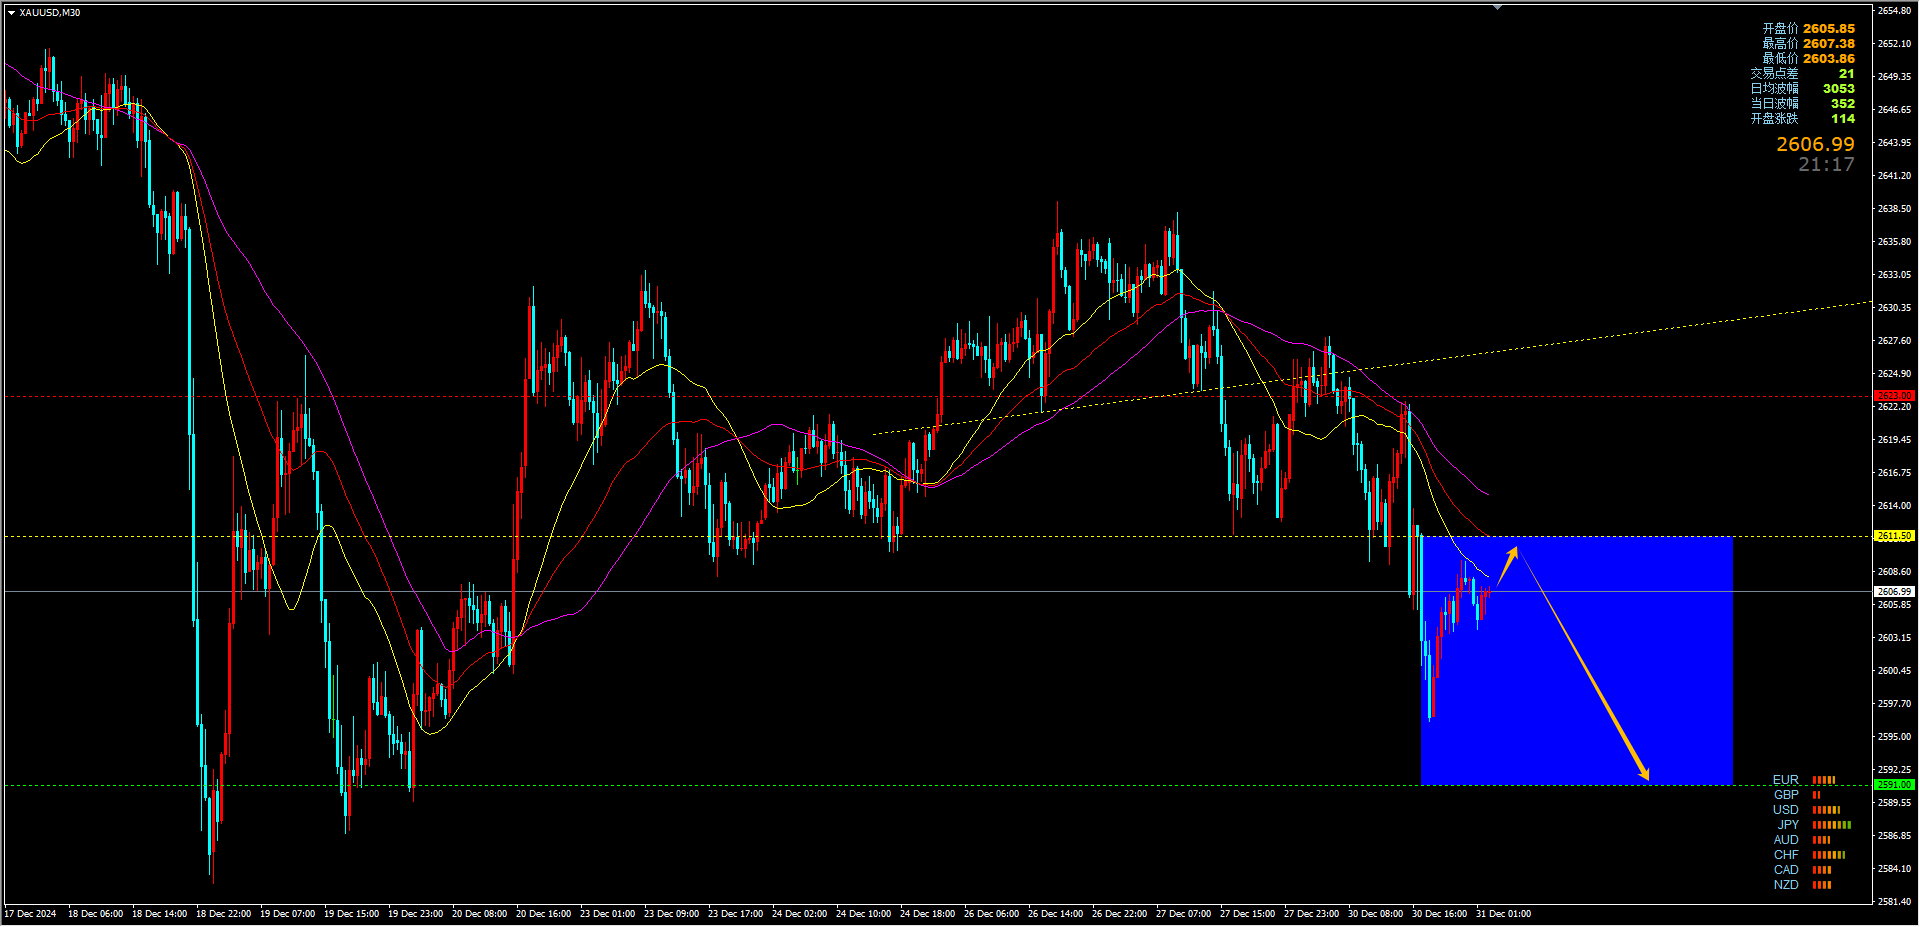Click the green 2591.00 price tag
This screenshot has height=927, width=1920.
click(1894, 785)
